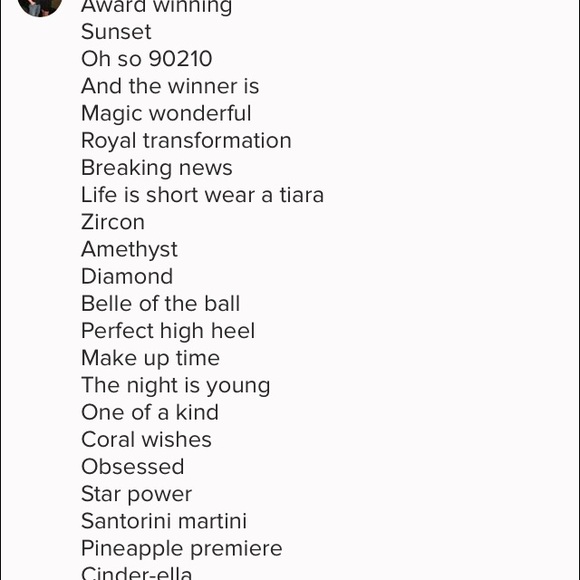Select the 'One of a kind' text
580x580 pixels.
(x=150, y=412)
